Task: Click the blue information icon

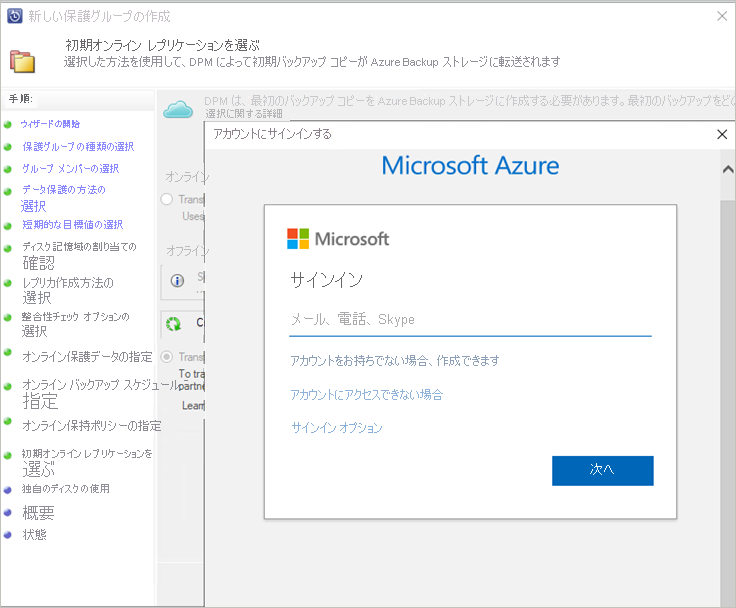Action: click(177, 281)
